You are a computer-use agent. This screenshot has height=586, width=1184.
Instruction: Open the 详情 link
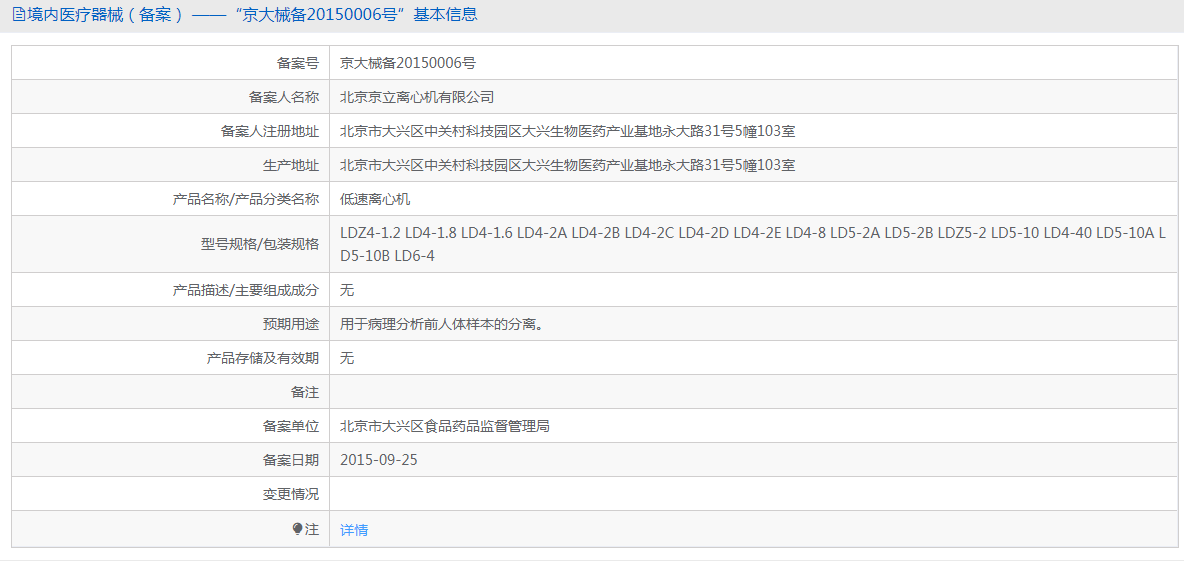tap(354, 530)
